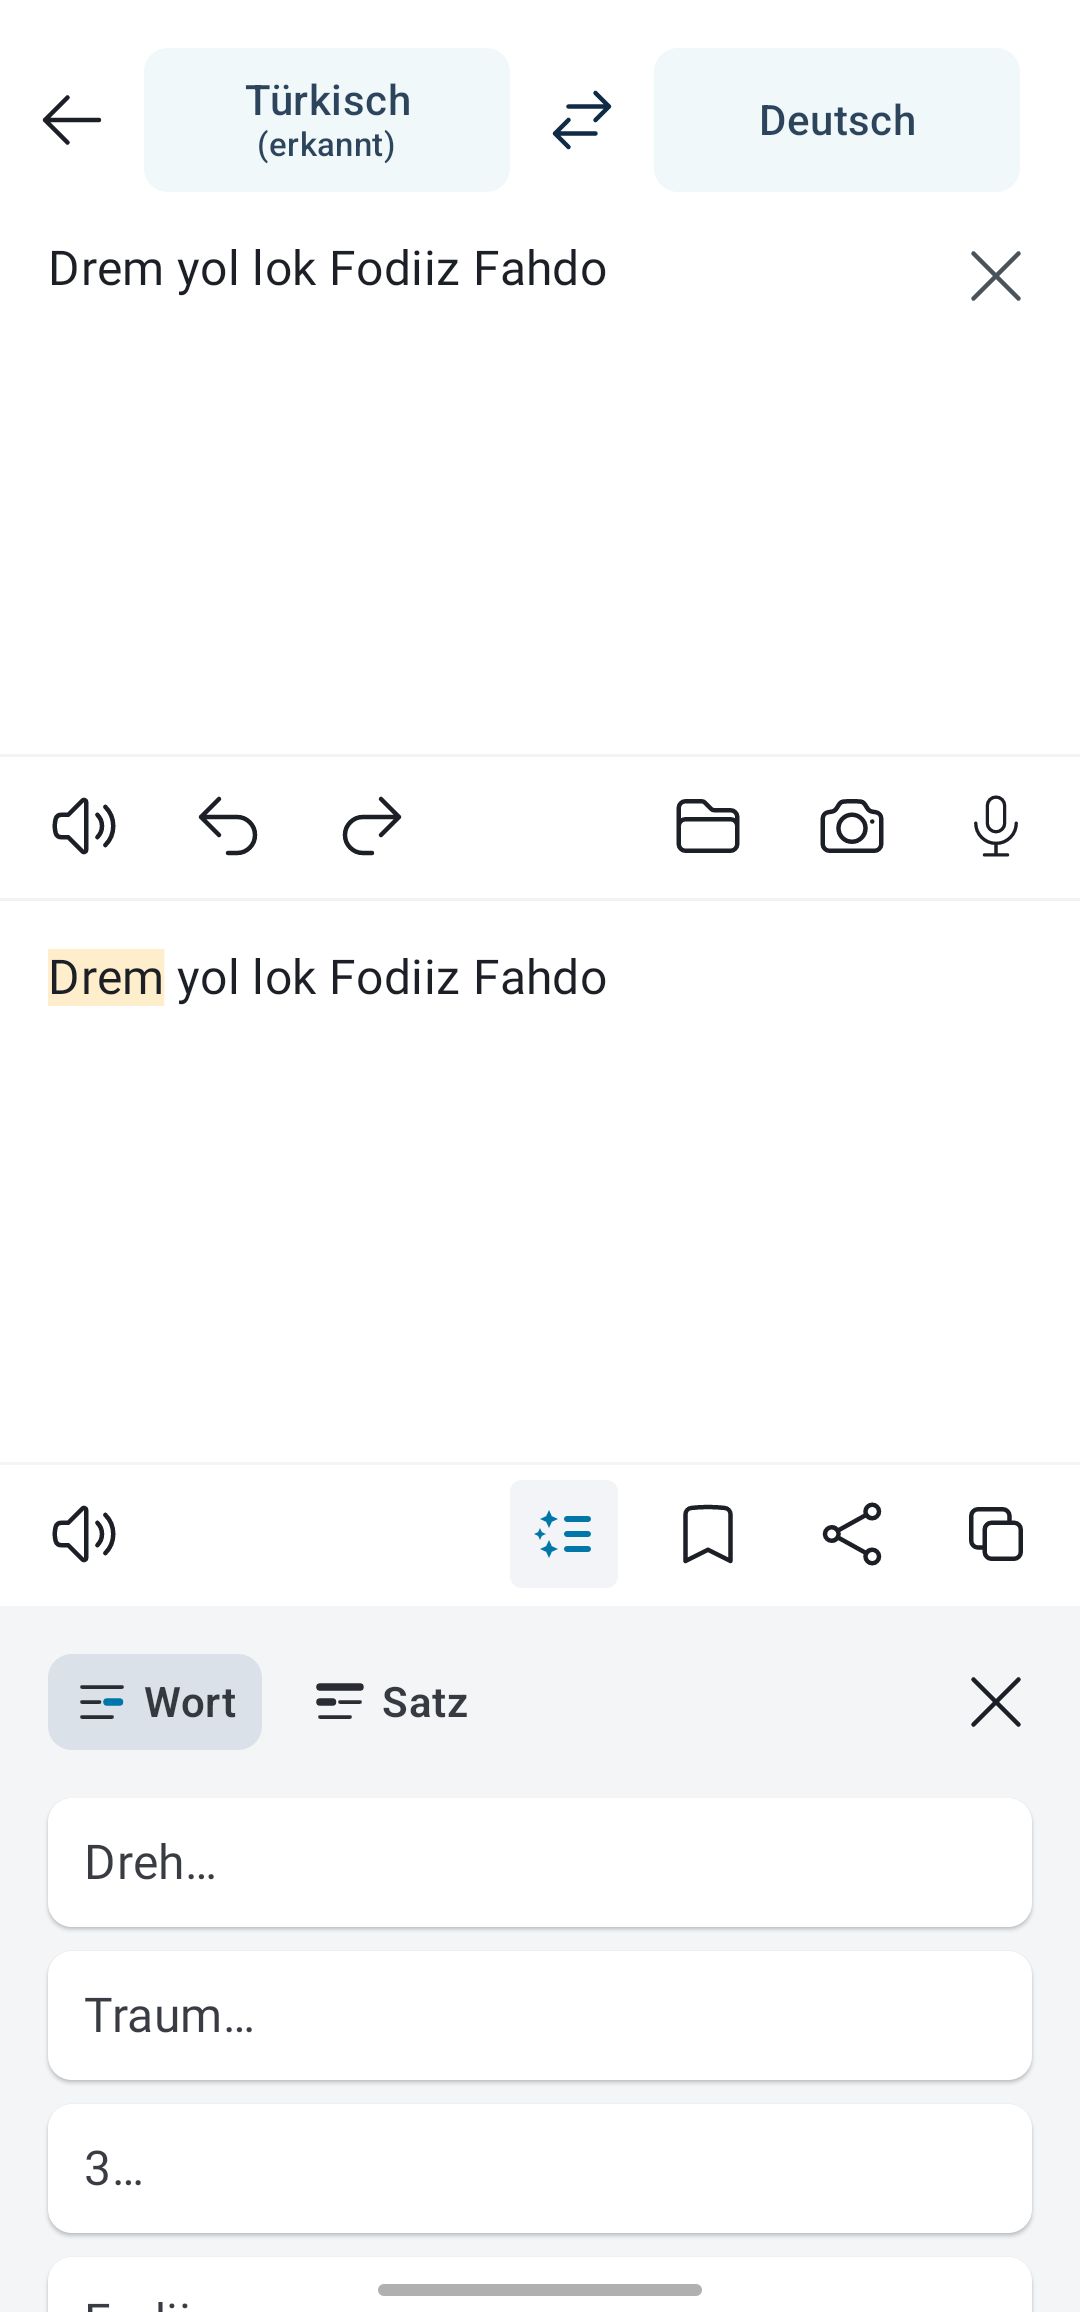1080x2312 pixels.
Task: Start voice input with microphone
Action: click(x=995, y=826)
